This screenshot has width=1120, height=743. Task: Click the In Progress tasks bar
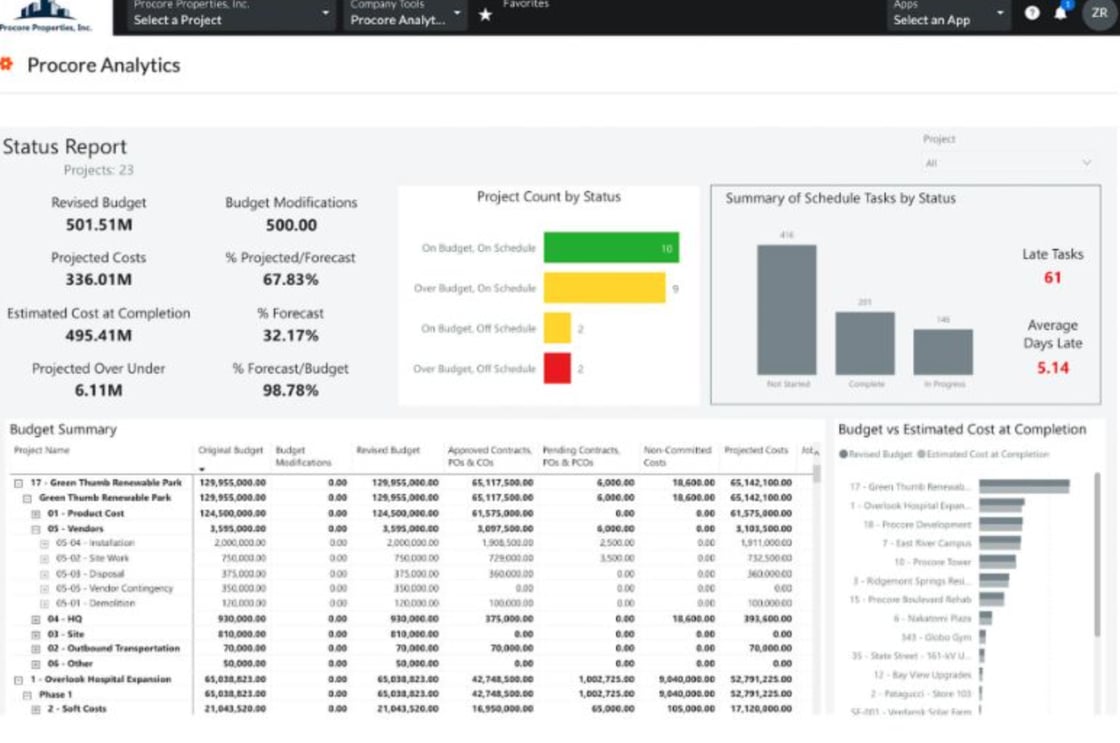(943, 351)
